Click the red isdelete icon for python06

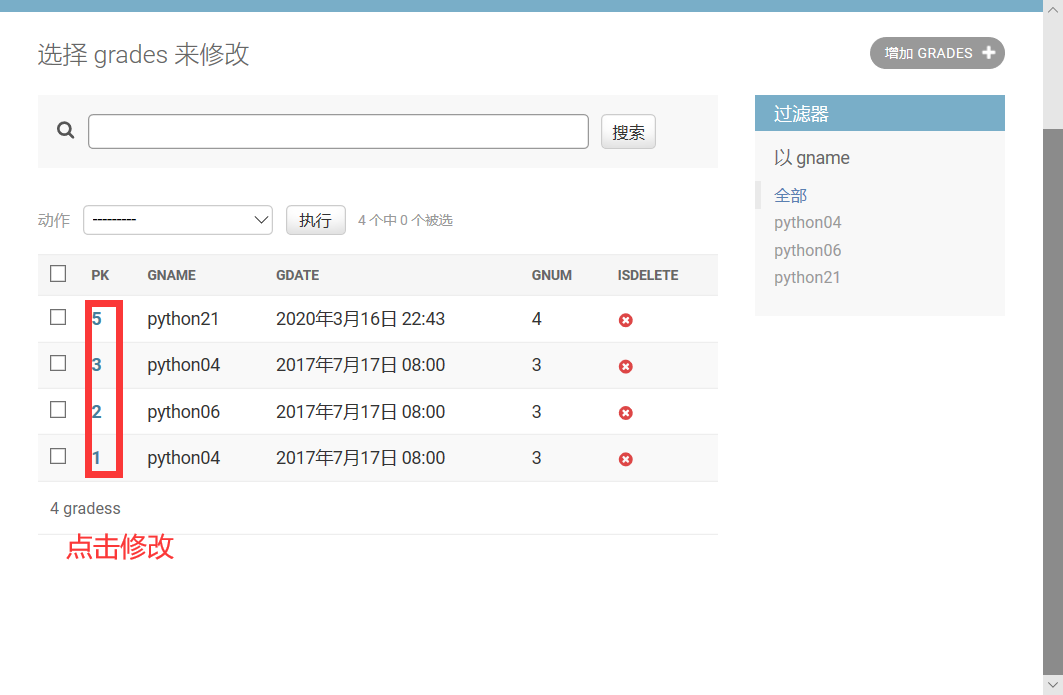click(x=626, y=413)
